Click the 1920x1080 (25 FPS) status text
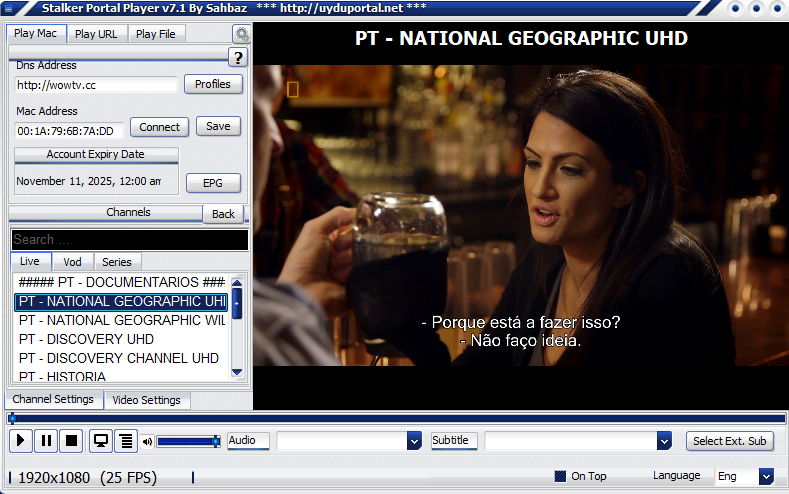789x494 pixels. pos(88,477)
